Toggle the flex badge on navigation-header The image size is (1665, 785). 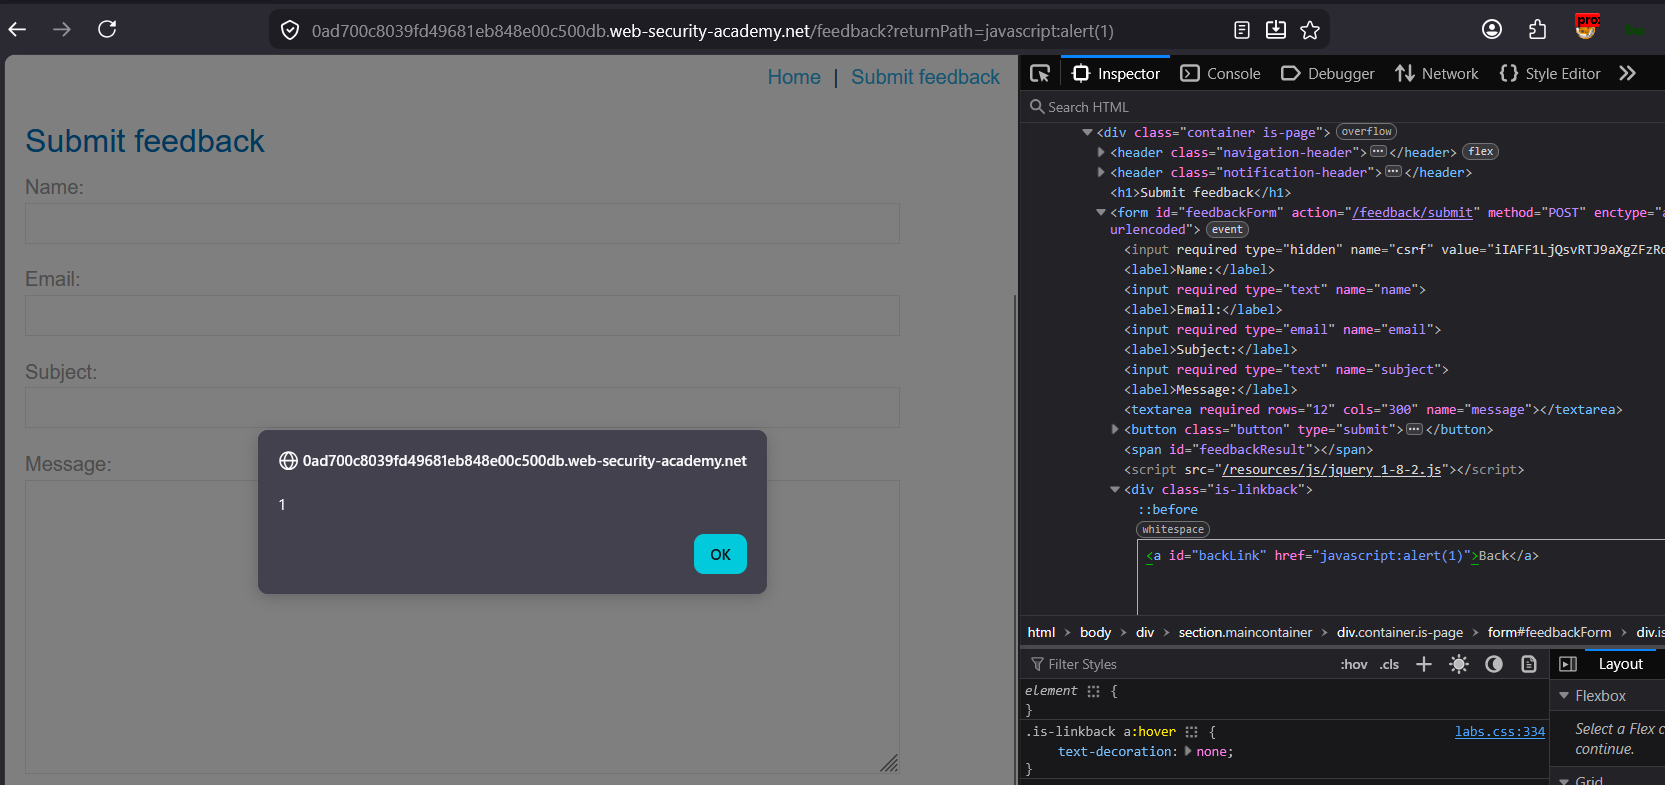[x=1481, y=152]
